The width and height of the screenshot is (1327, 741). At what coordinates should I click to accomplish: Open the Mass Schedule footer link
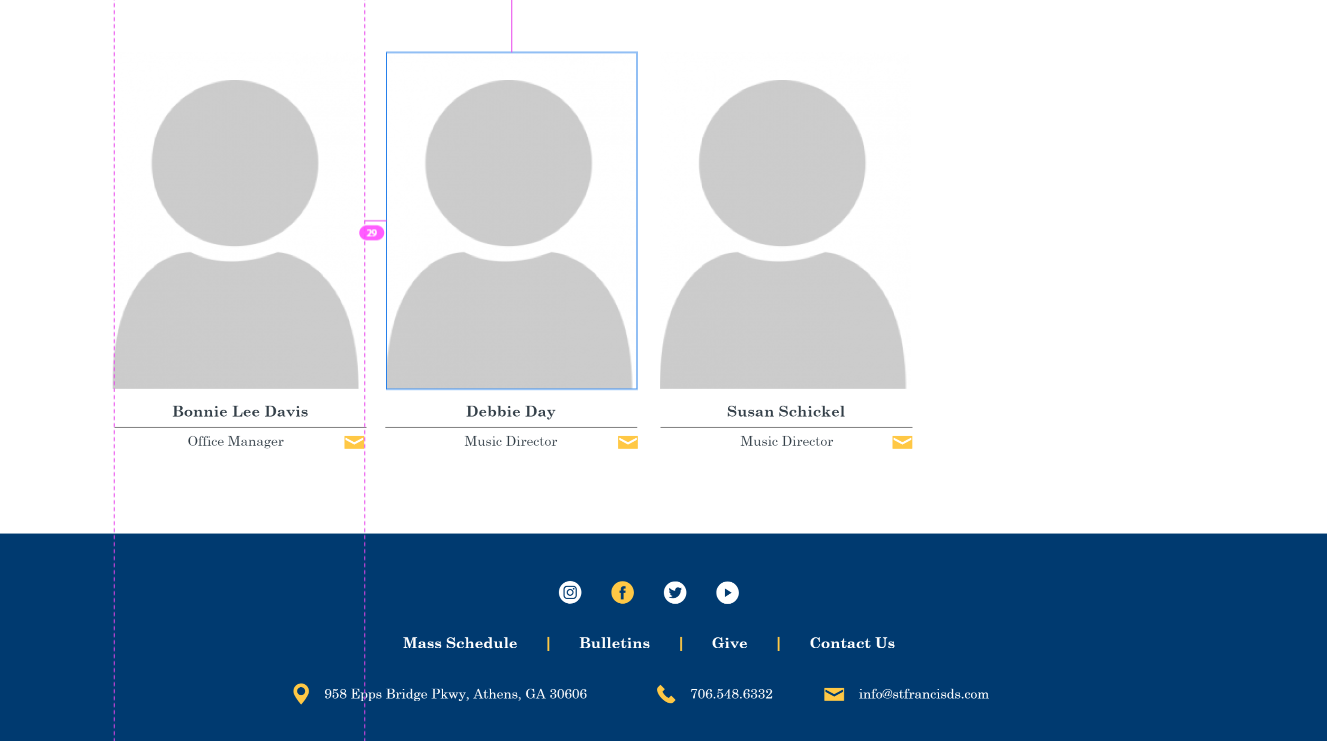pyautogui.click(x=460, y=643)
